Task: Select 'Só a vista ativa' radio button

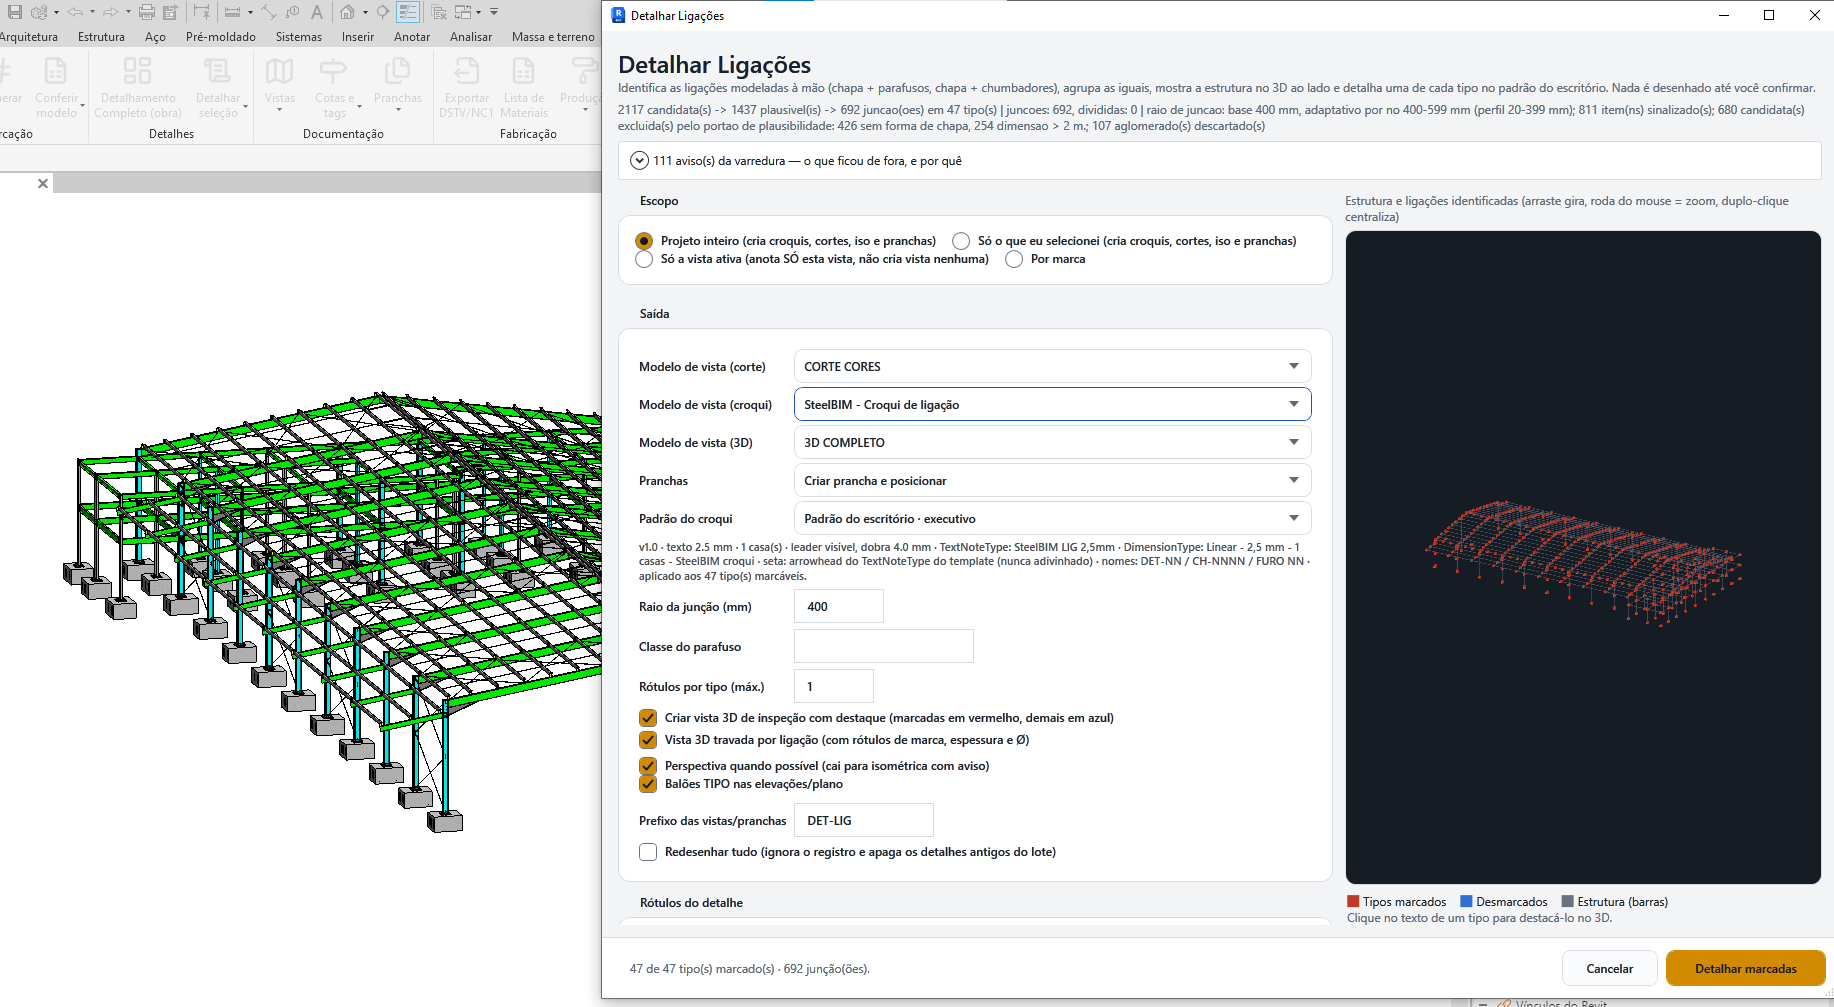Action: 644,259
